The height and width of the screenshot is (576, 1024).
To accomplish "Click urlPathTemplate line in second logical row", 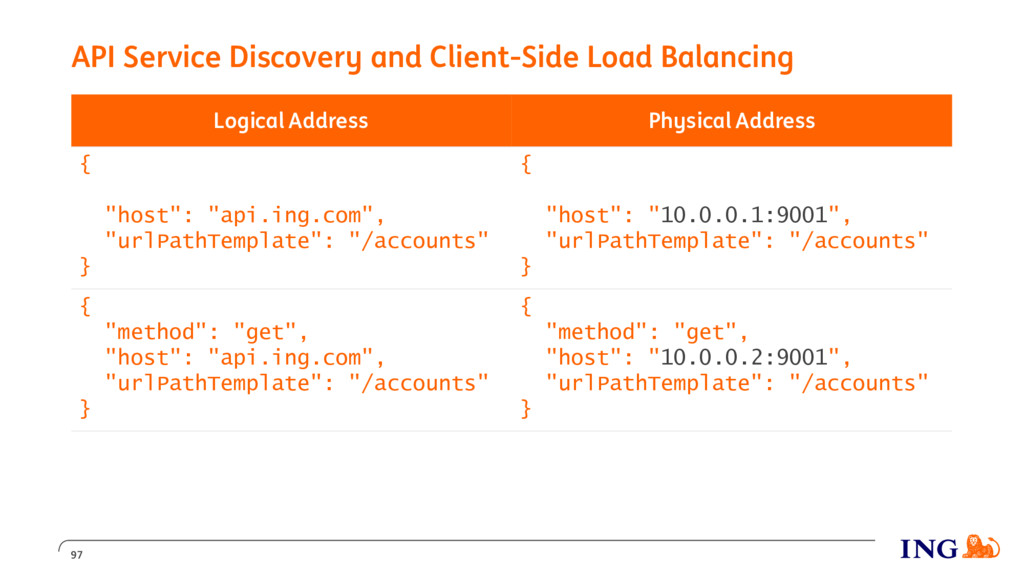I will 296,383.
